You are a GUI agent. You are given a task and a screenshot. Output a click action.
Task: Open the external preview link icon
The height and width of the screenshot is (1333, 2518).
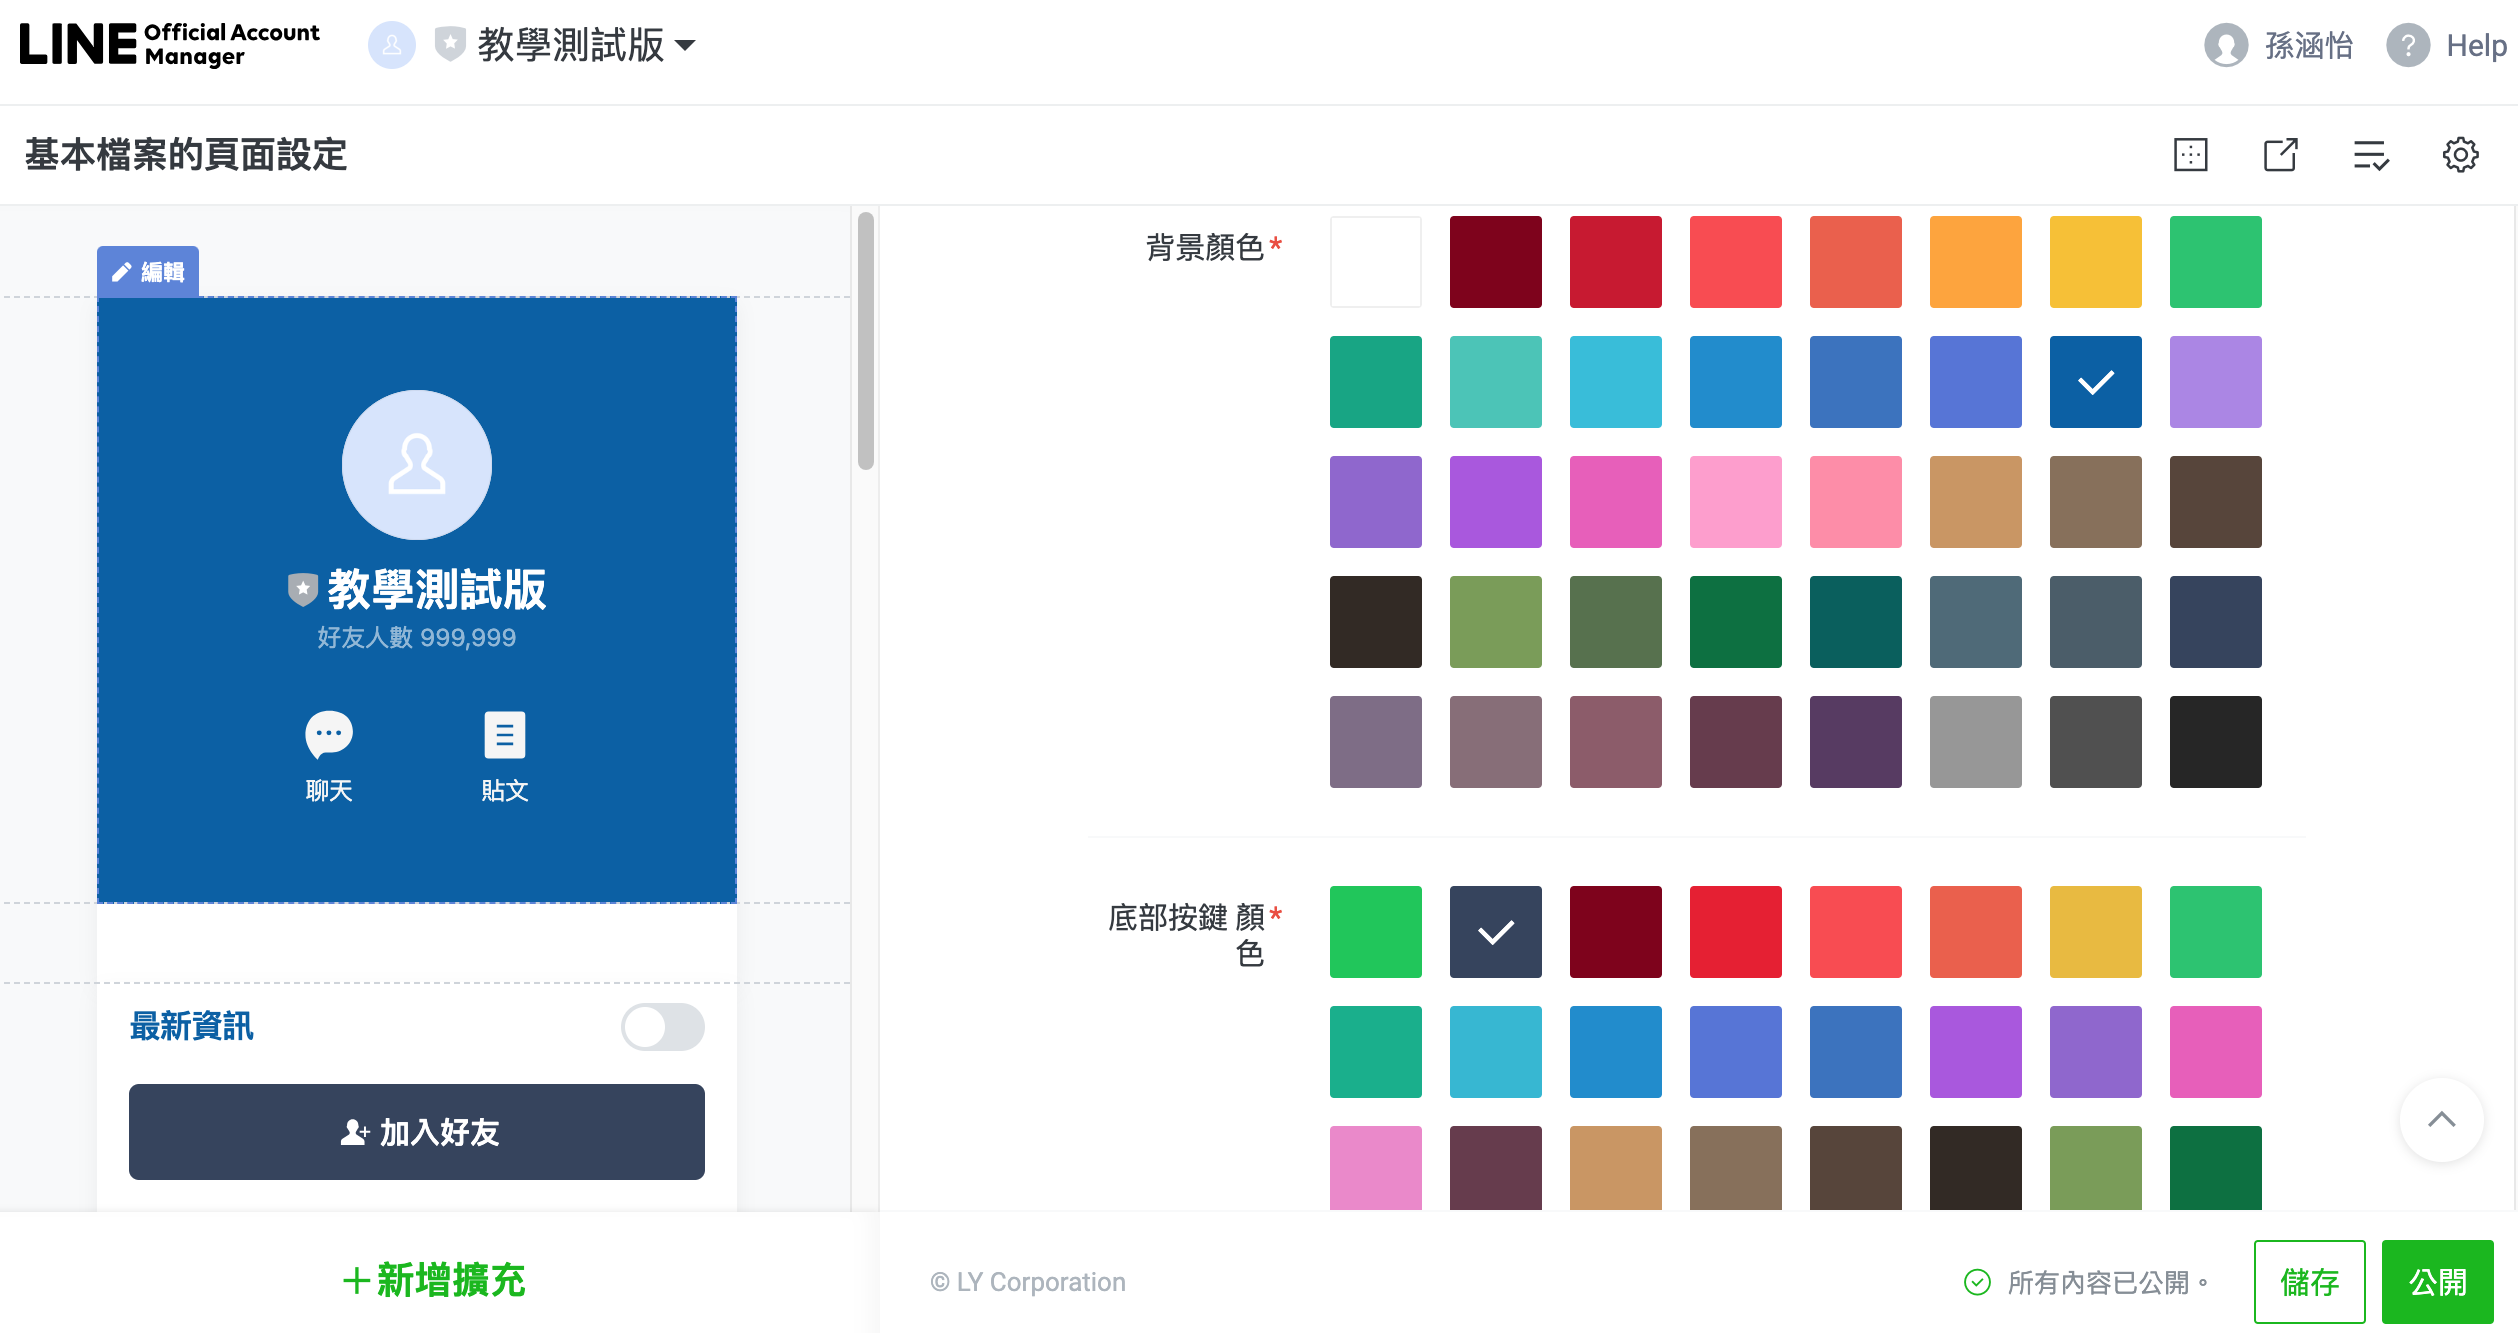click(2281, 155)
